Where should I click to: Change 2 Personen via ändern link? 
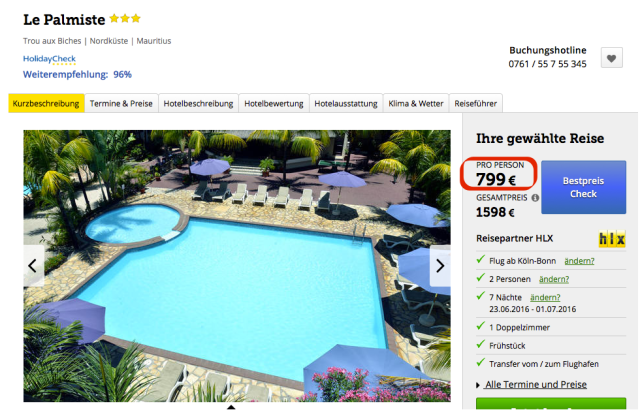pos(554,279)
